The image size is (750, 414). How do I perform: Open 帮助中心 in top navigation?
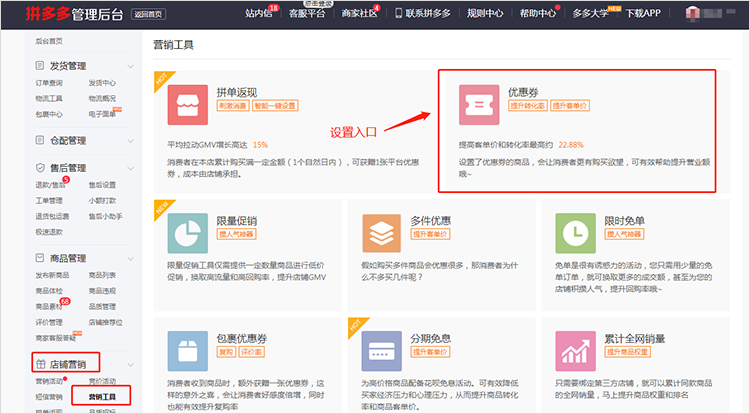point(538,13)
